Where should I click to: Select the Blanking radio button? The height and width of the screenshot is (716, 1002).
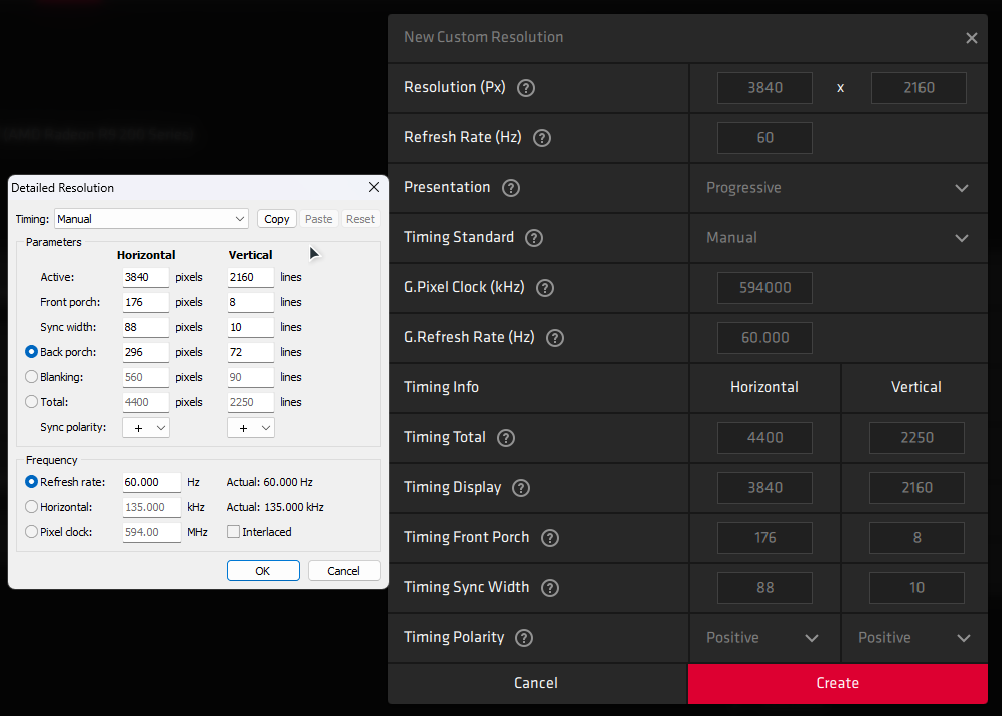tap(32, 377)
